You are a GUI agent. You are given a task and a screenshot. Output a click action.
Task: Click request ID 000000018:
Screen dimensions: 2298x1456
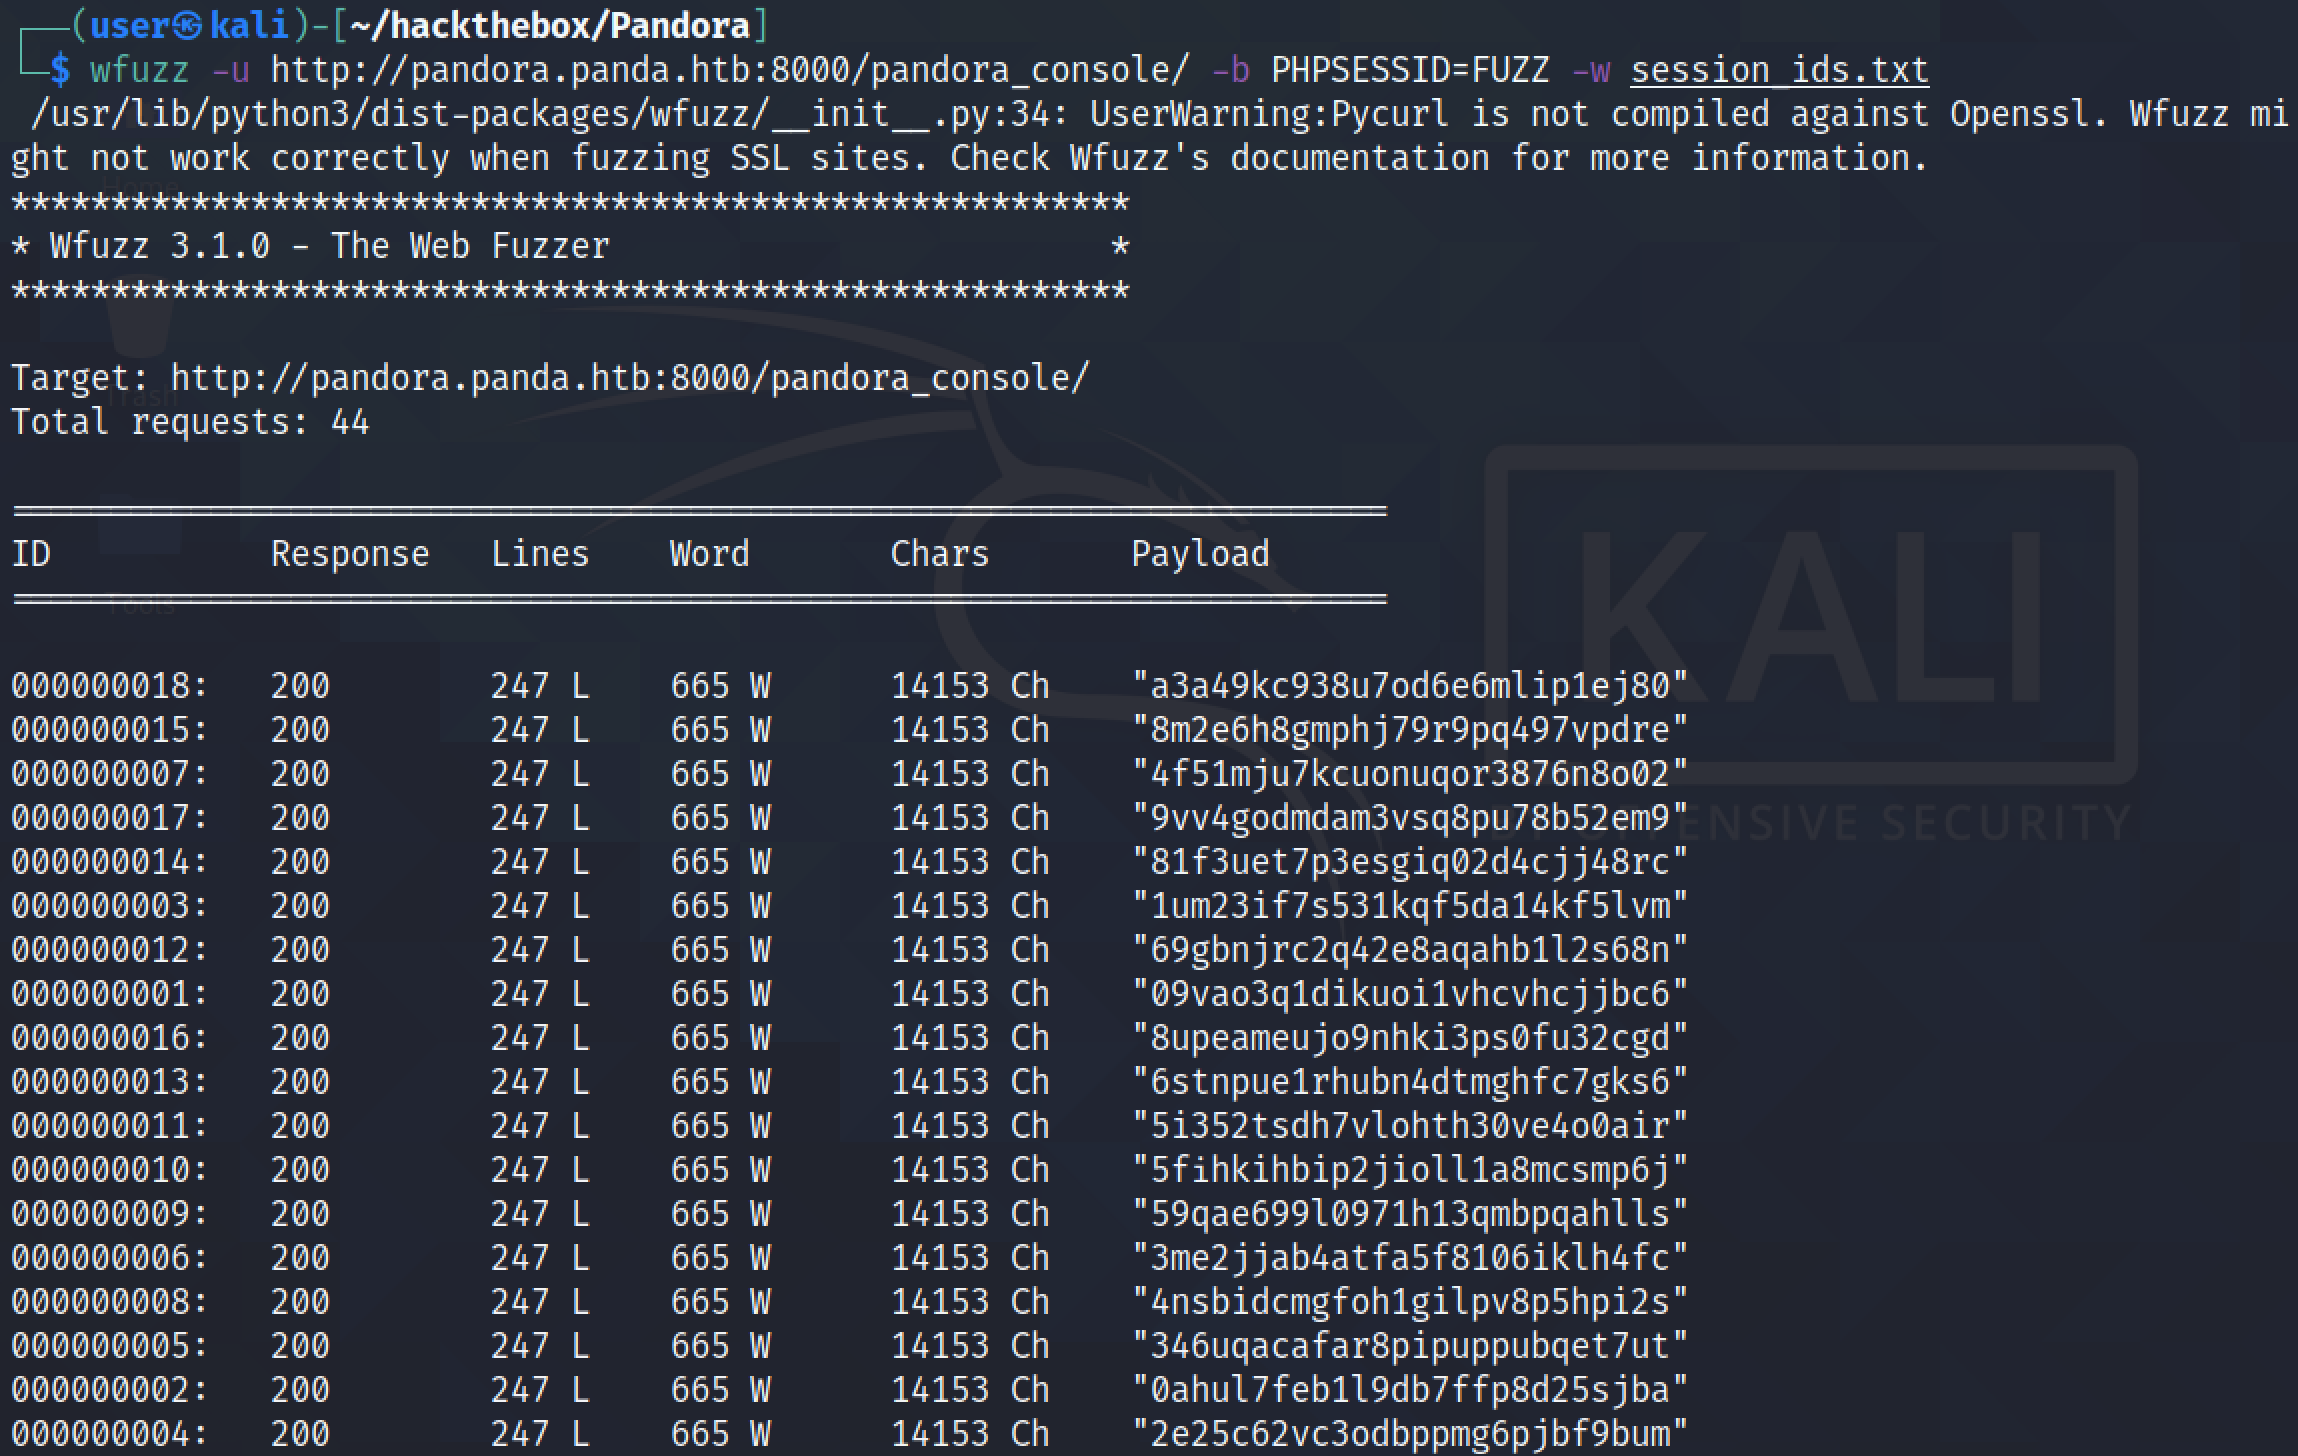[x=110, y=686]
